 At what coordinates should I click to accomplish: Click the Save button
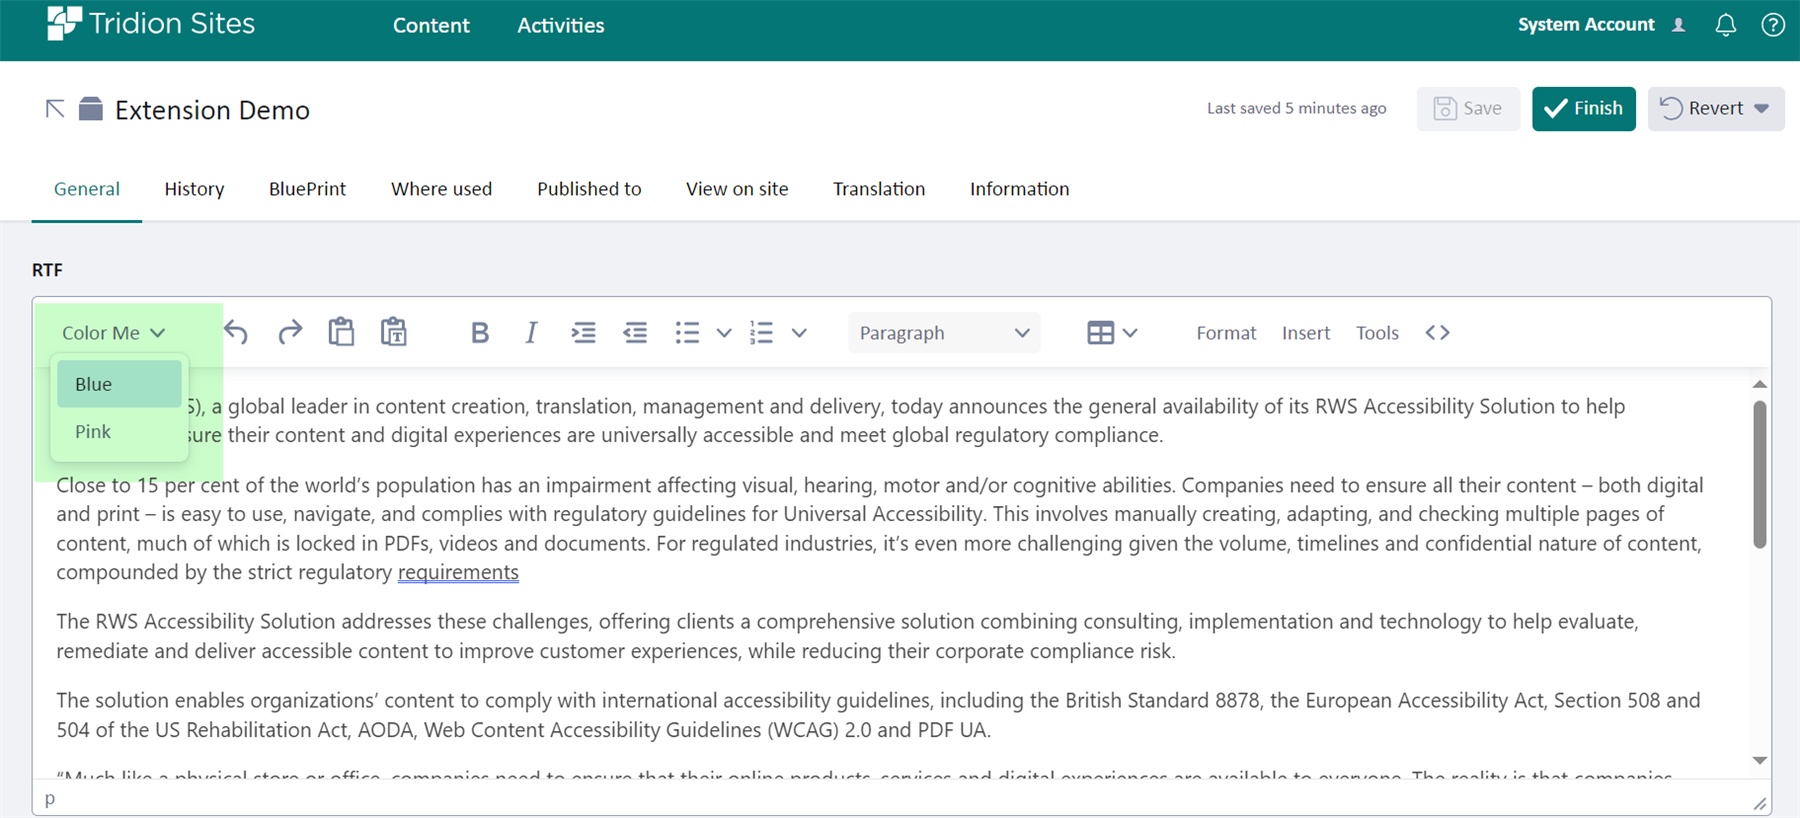click(1468, 108)
